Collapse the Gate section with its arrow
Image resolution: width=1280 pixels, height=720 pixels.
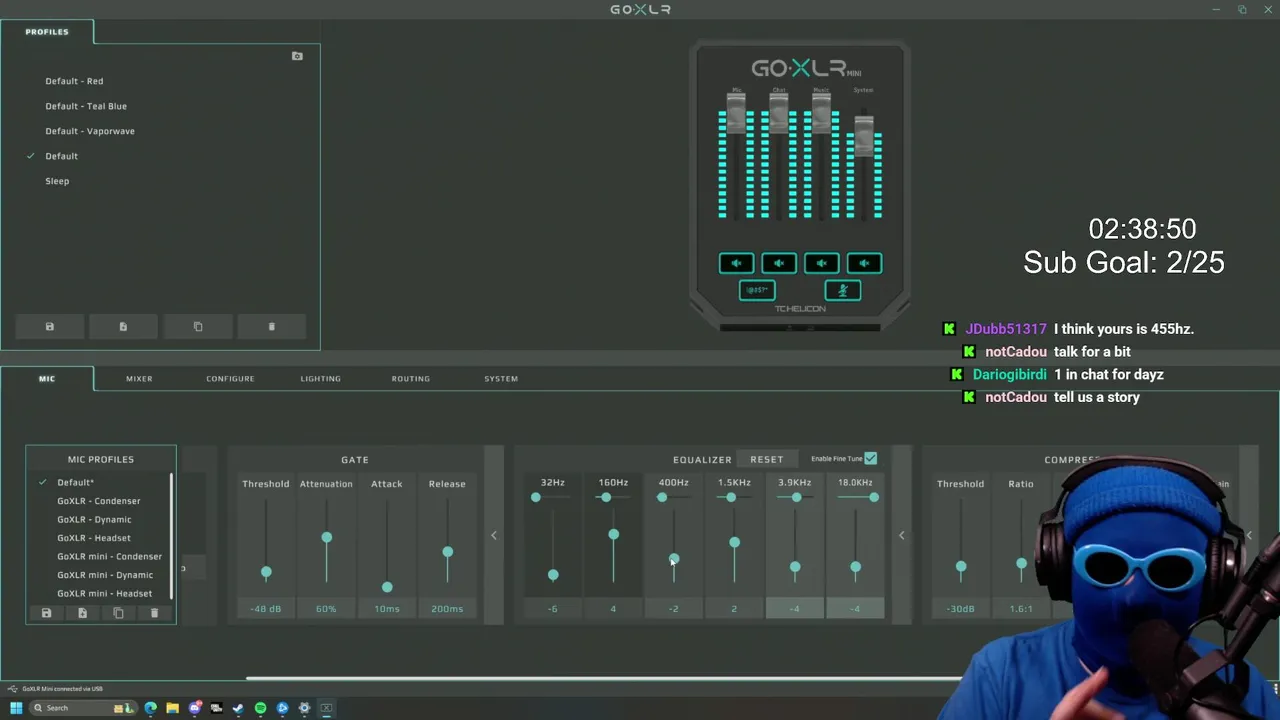pyautogui.click(x=493, y=535)
